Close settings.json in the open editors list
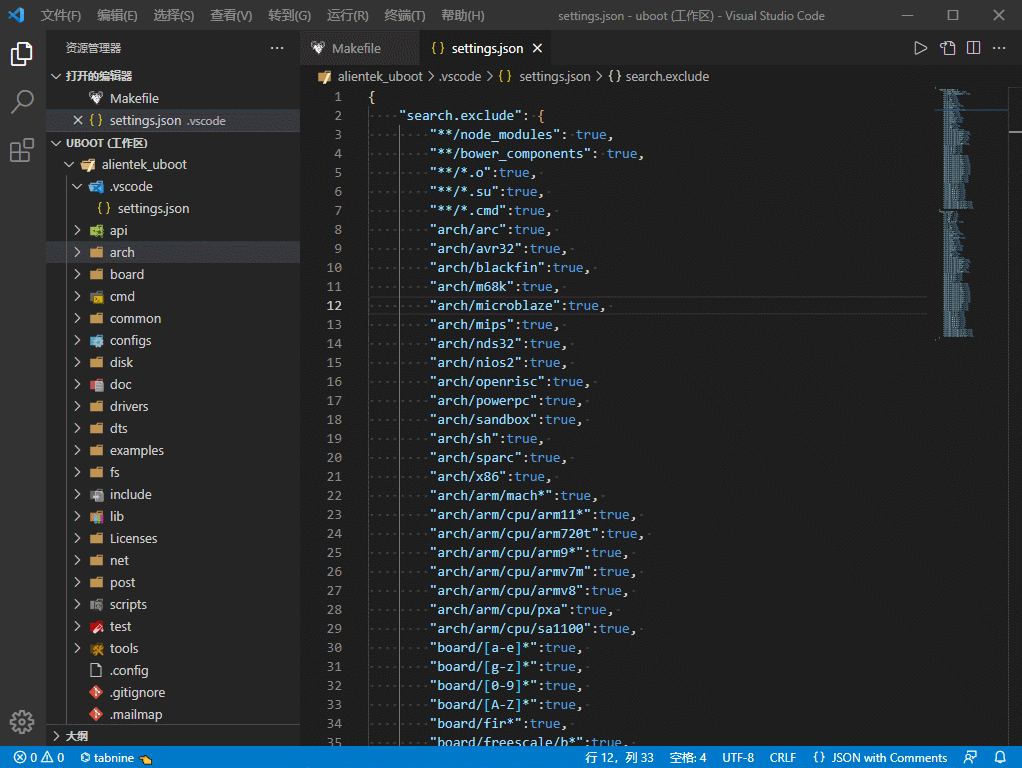This screenshot has width=1022, height=768. tap(78, 120)
